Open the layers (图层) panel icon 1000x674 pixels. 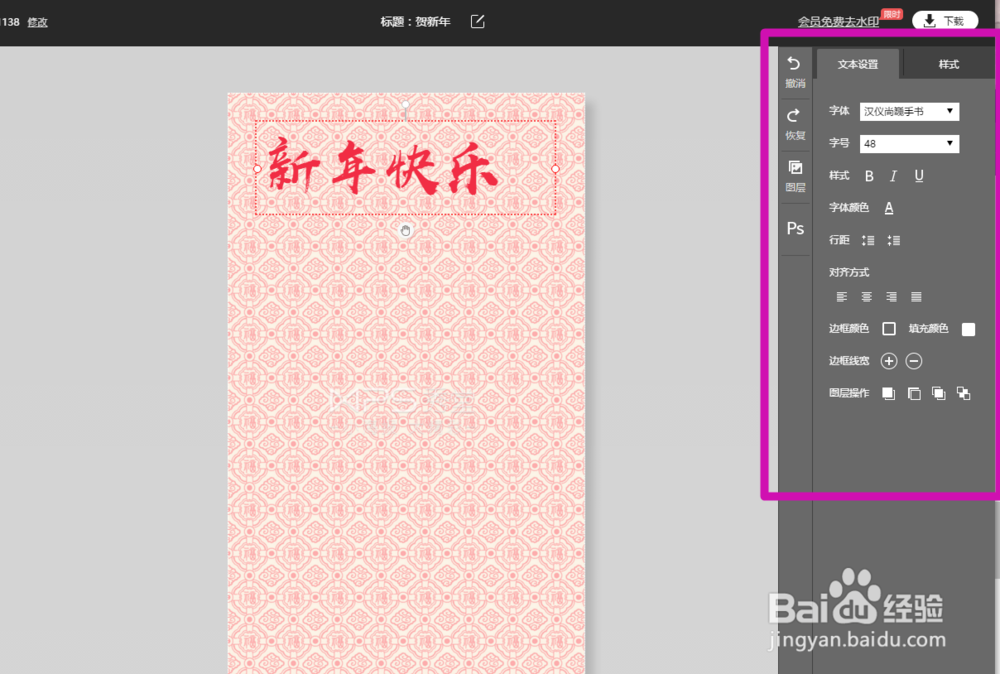point(795,168)
